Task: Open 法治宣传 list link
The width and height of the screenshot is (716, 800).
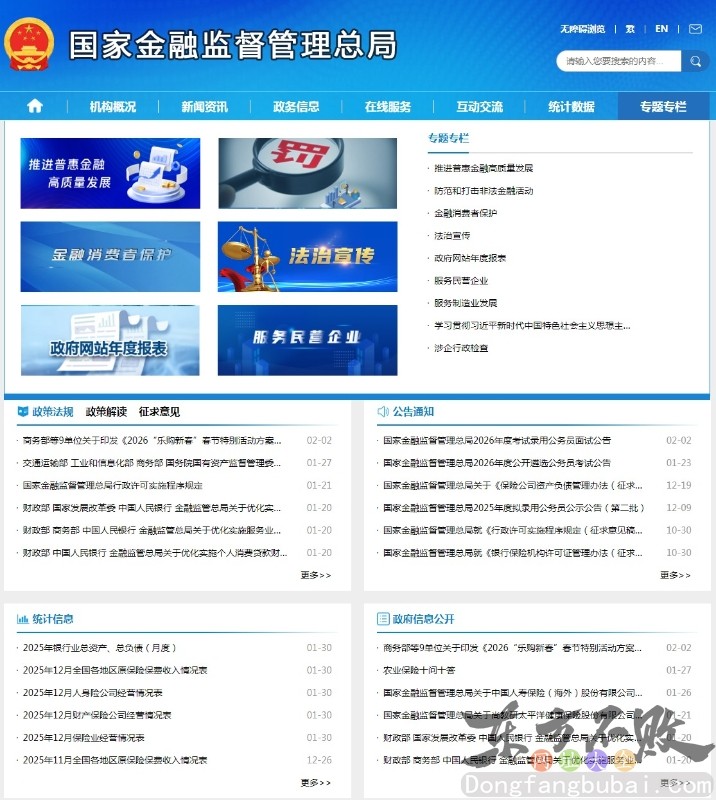Action: (452, 236)
